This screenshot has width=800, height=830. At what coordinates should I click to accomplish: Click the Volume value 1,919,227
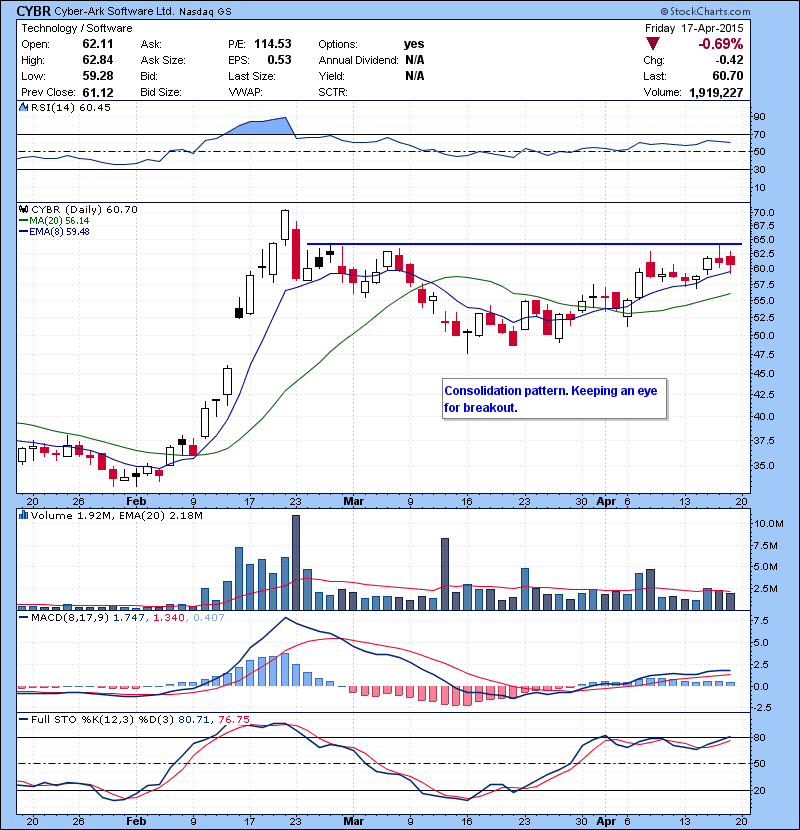(x=716, y=92)
